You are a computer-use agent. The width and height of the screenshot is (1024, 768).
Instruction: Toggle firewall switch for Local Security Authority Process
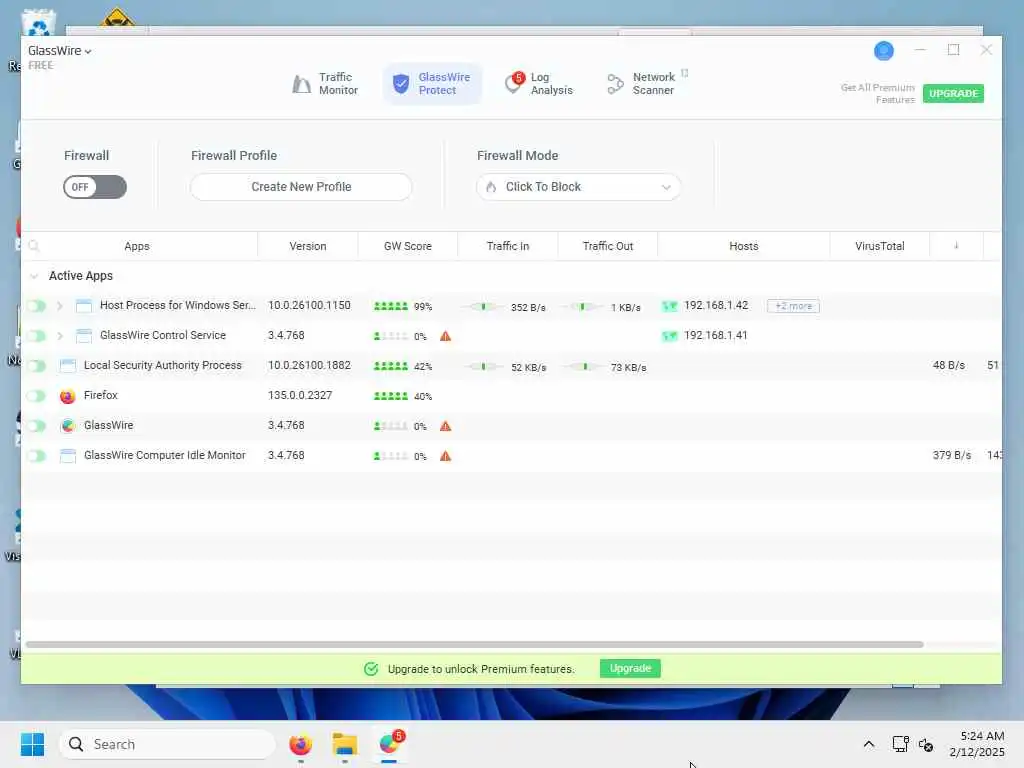(x=37, y=366)
